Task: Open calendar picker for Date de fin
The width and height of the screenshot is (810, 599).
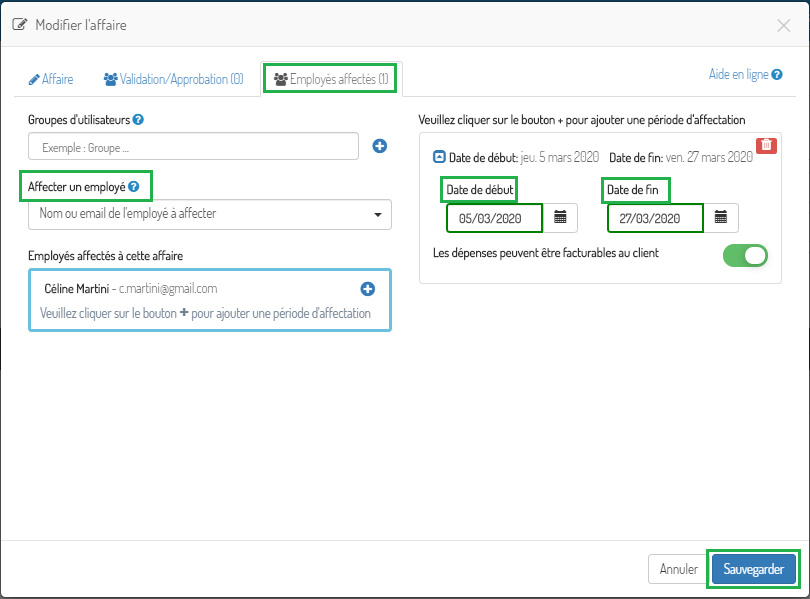Action: tap(721, 218)
